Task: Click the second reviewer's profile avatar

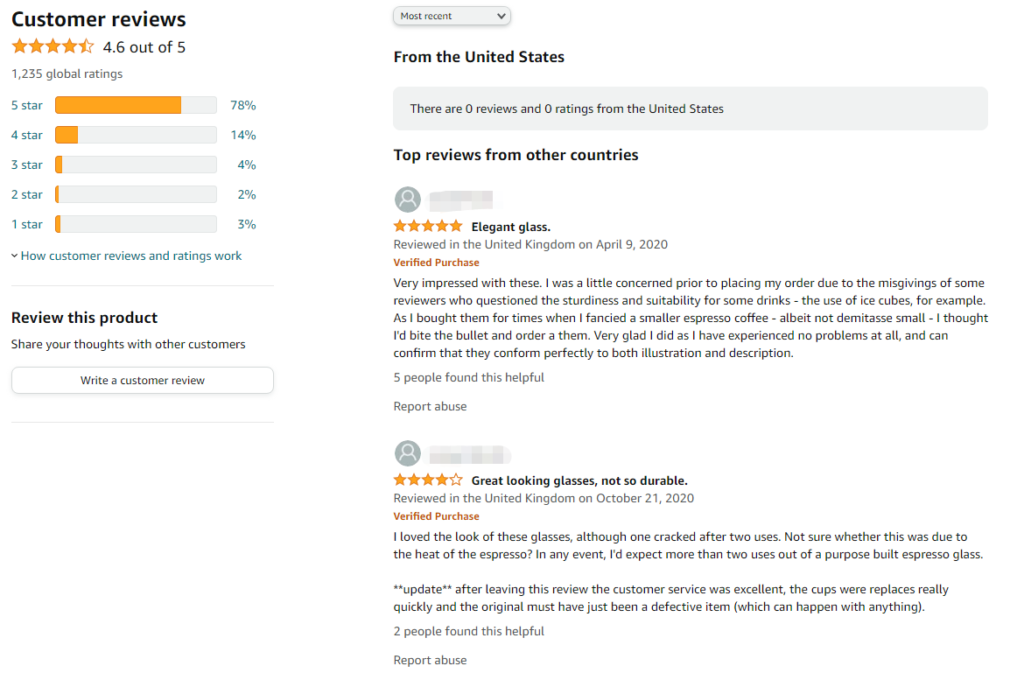Action: click(x=408, y=453)
